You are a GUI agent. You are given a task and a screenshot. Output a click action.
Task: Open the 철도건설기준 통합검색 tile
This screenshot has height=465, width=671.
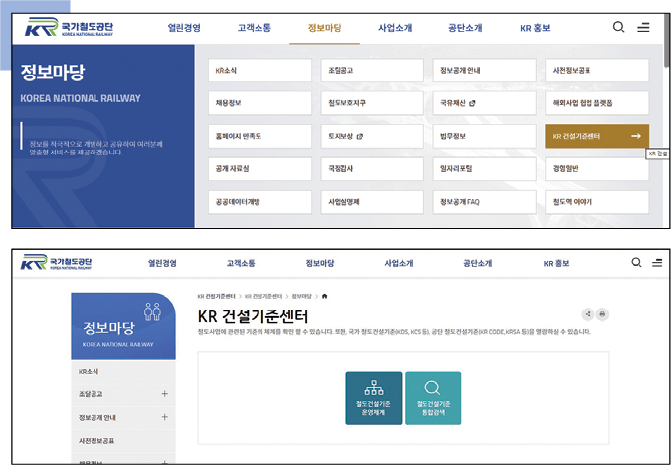click(433, 397)
